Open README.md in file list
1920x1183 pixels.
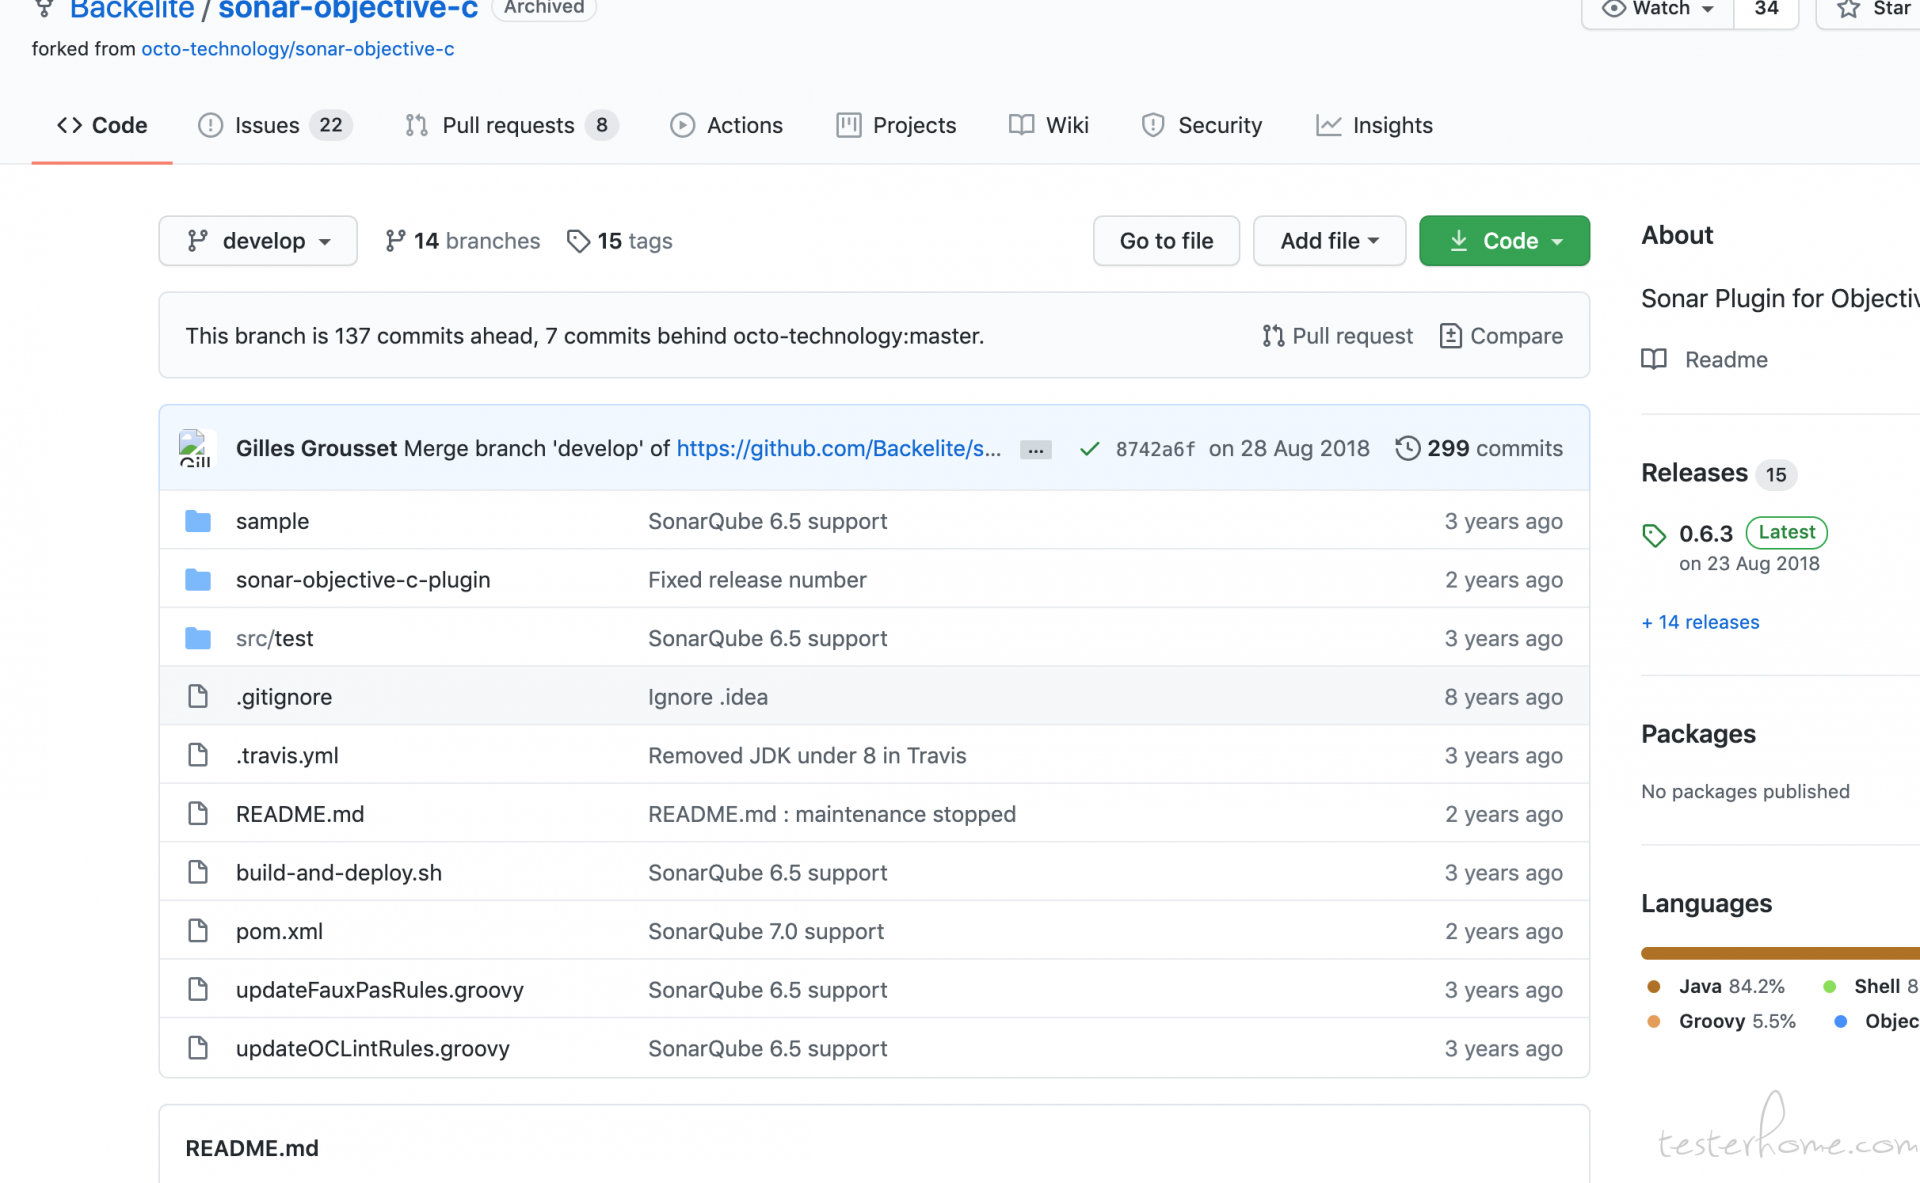[300, 814]
